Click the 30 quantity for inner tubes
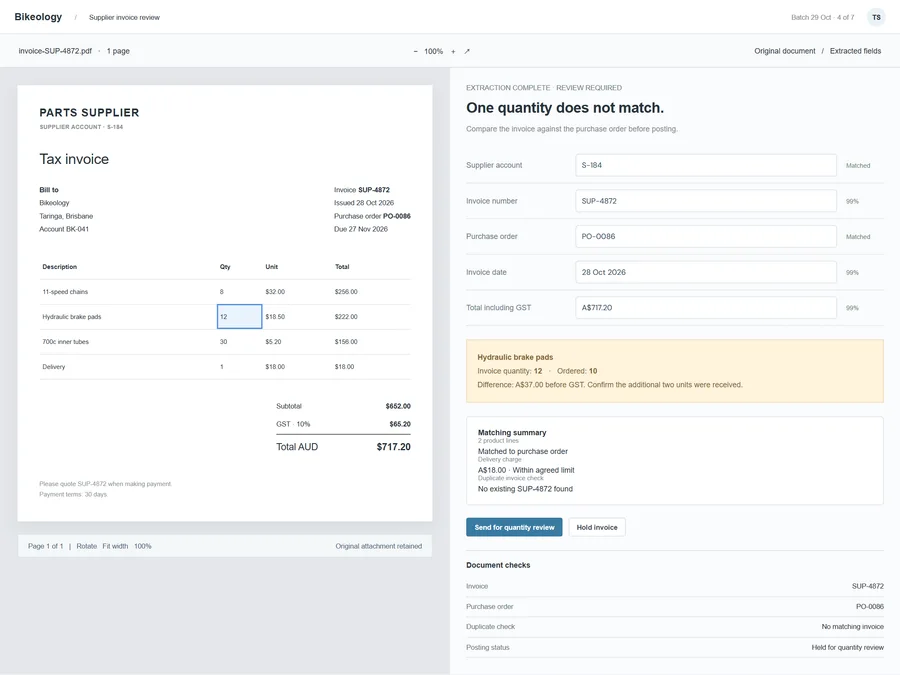This screenshot has width=900, height=675. tap(223, 342)
